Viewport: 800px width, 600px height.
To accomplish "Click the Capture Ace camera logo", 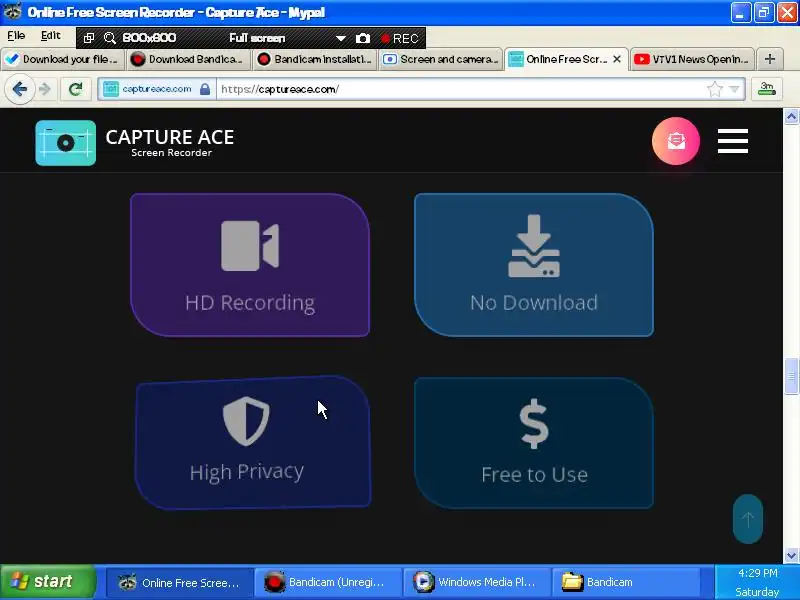I will [65, 143].
